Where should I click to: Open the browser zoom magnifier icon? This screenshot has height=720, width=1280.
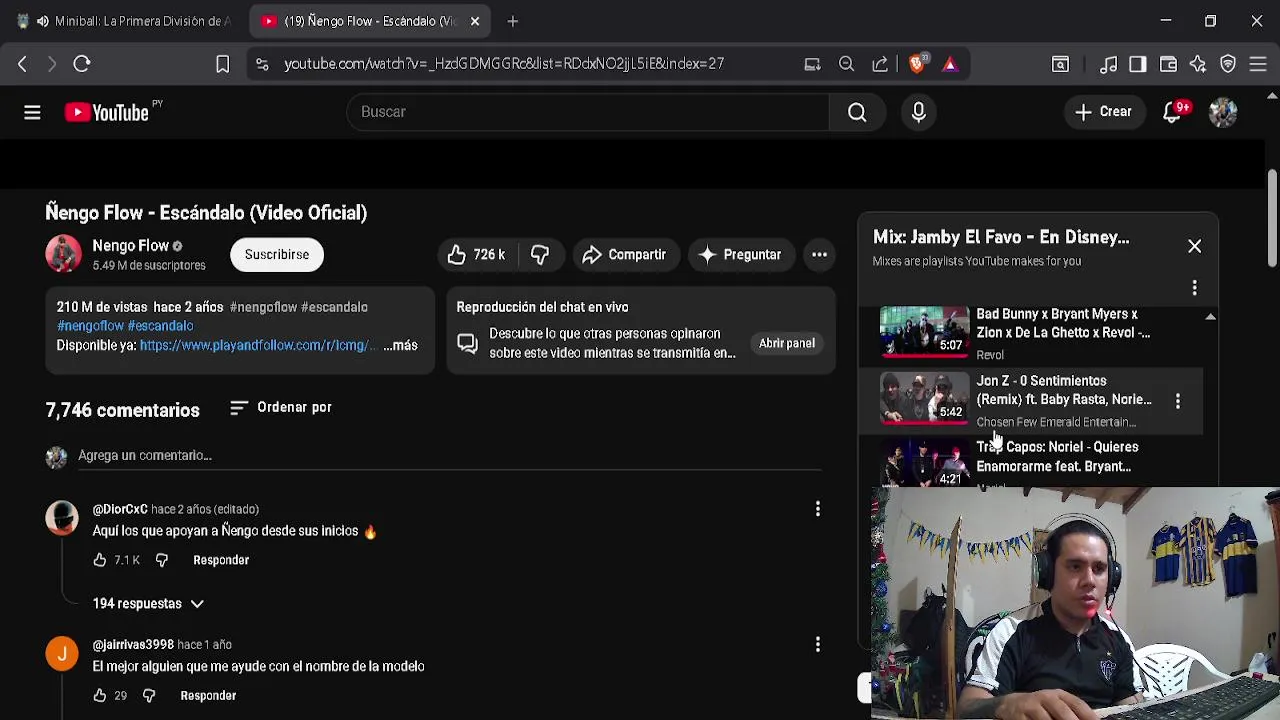[846, 64]
